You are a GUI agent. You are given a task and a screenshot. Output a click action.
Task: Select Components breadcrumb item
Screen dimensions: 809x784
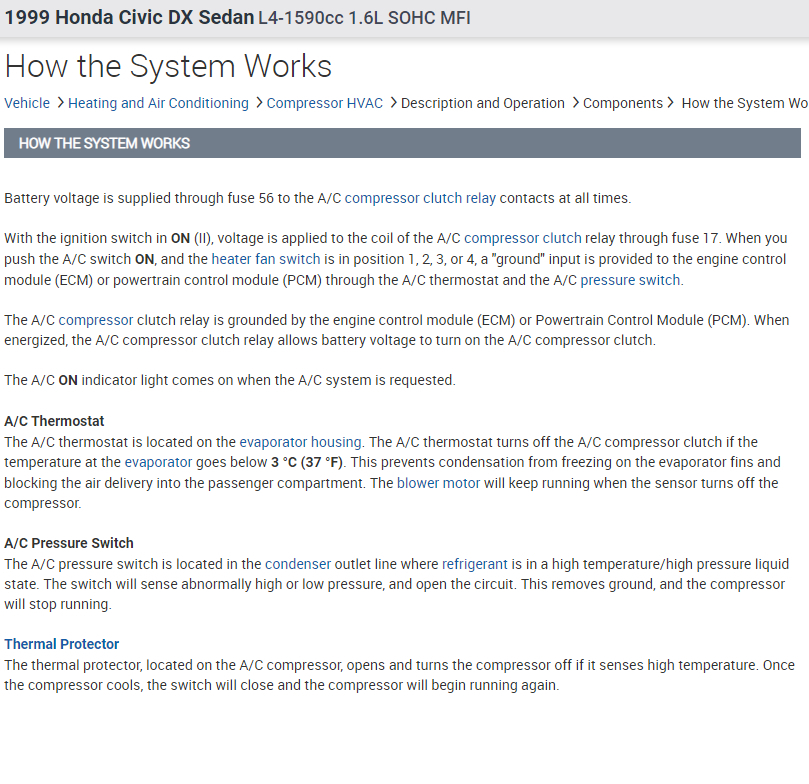(623, 103)
